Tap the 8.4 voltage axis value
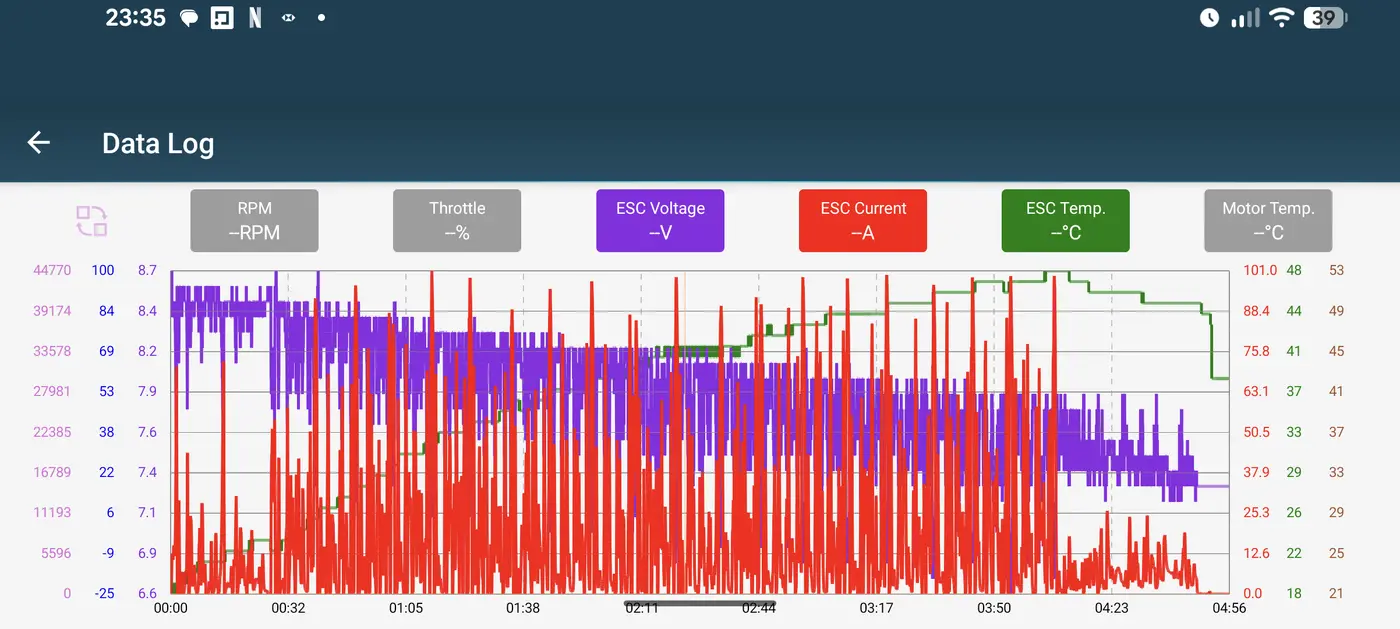 pos(147,311)
